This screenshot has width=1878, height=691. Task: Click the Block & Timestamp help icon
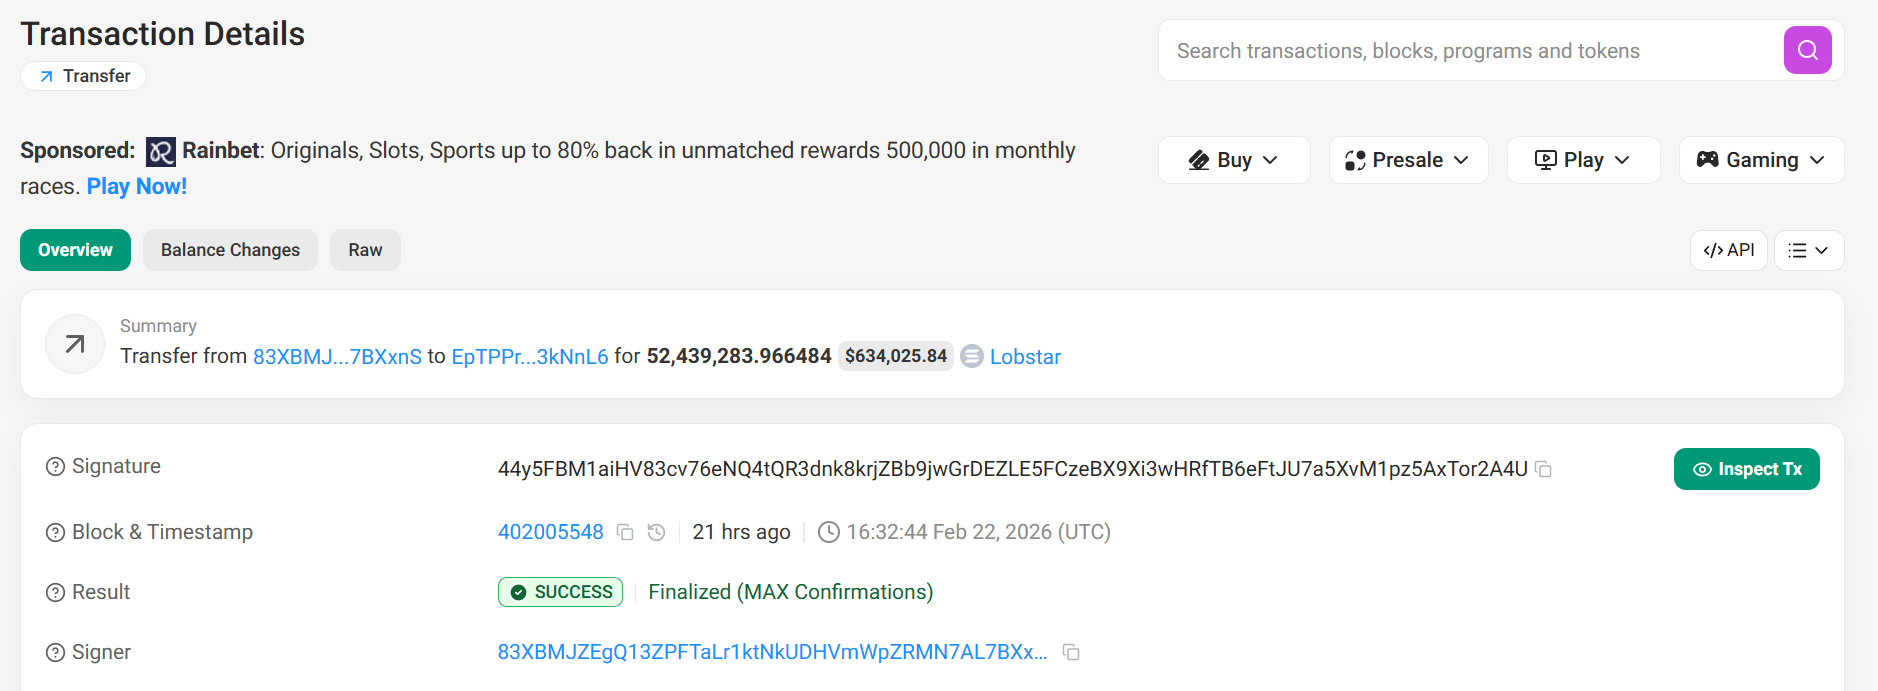click(55, 533)
